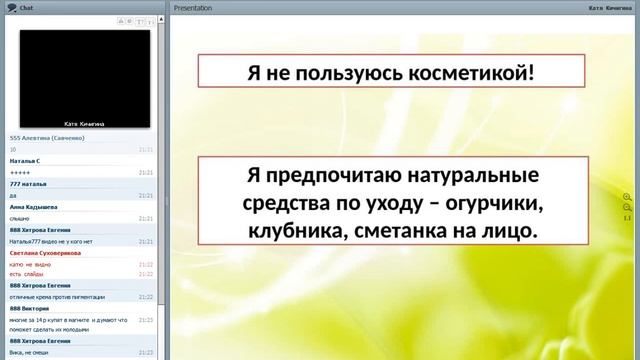This screenshot has width=640, height=360.
Task: Click the black webcam video window
Action: pos(85,78)
